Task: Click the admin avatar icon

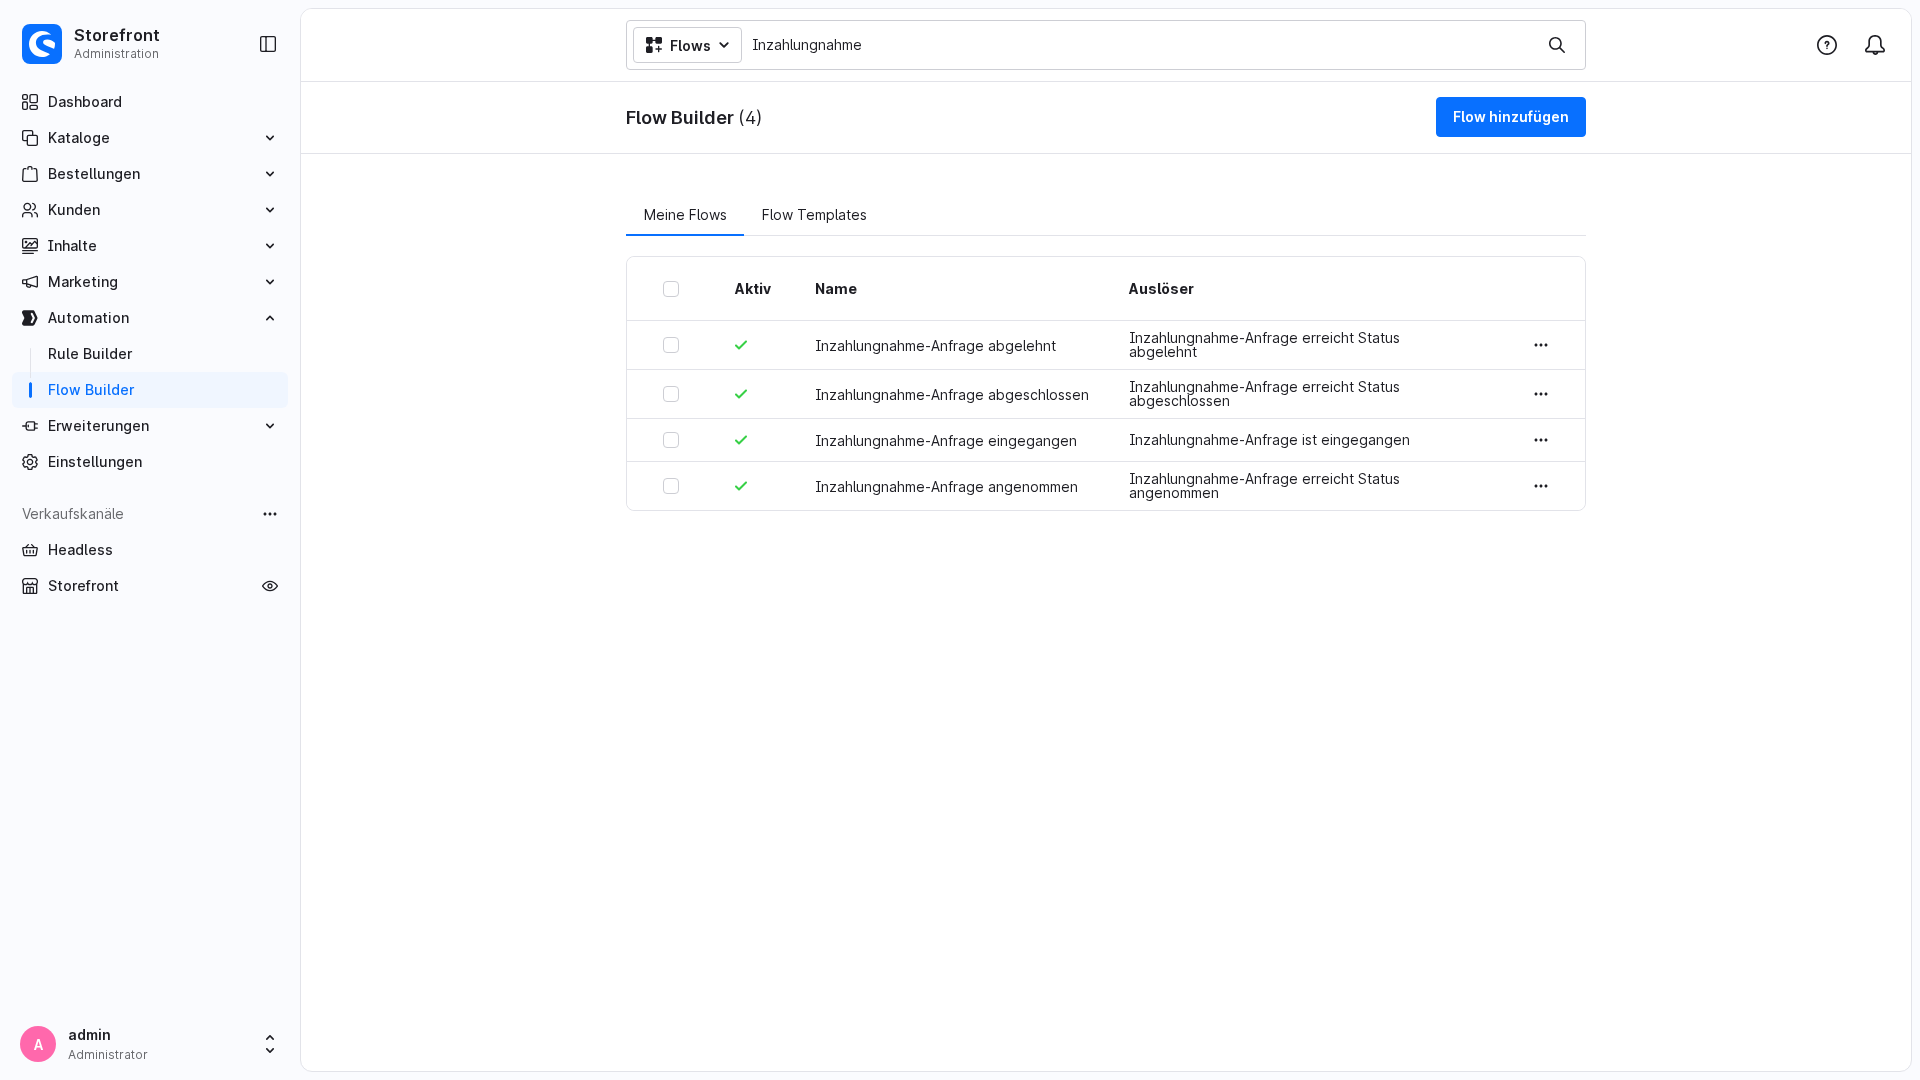Action: coord(38,1044)
